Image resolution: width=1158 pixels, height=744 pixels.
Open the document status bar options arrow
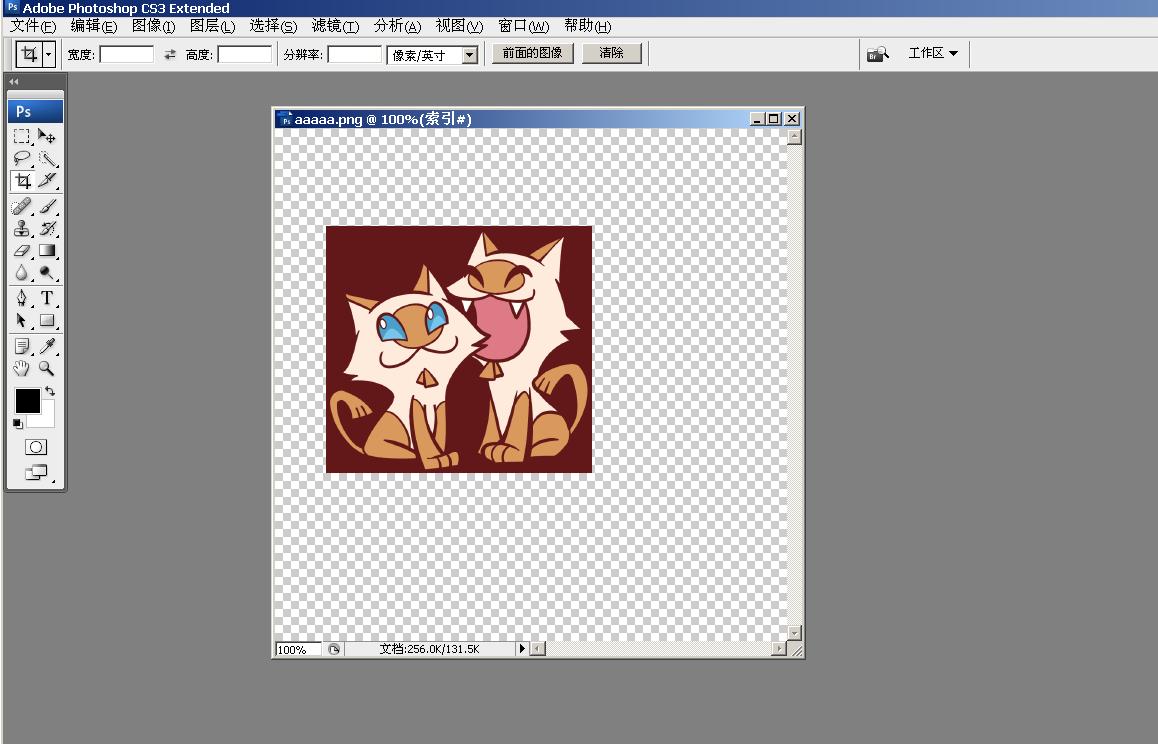(x=521, y=649)
